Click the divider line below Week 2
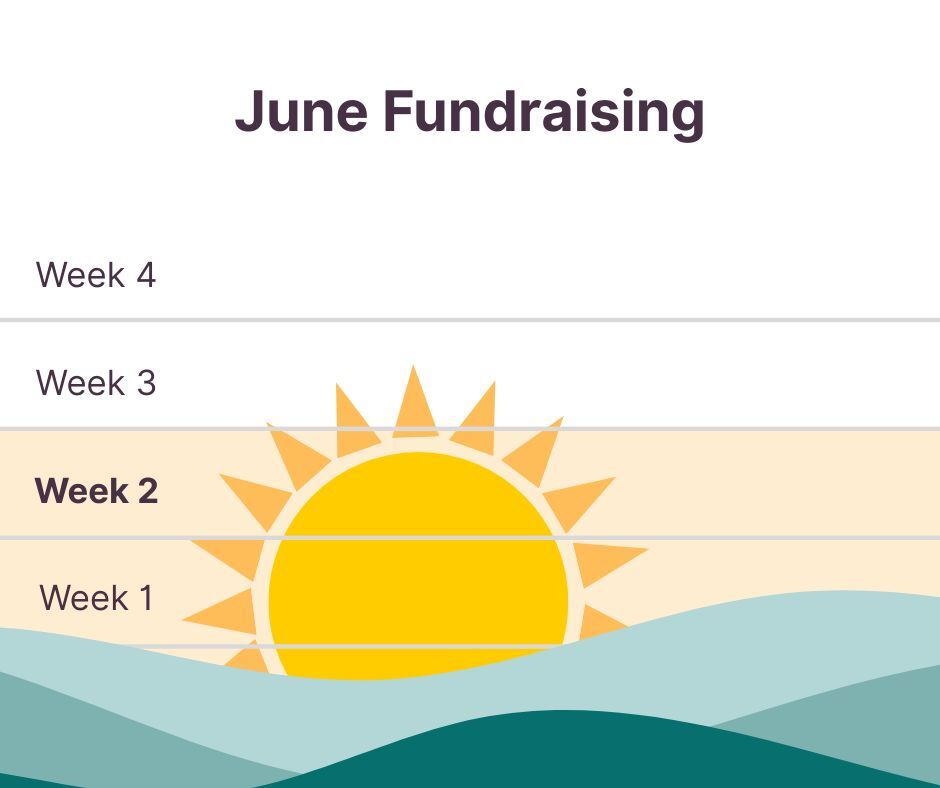Image resolution: width=940 pixels, height=788 pixels. [470, 538]
